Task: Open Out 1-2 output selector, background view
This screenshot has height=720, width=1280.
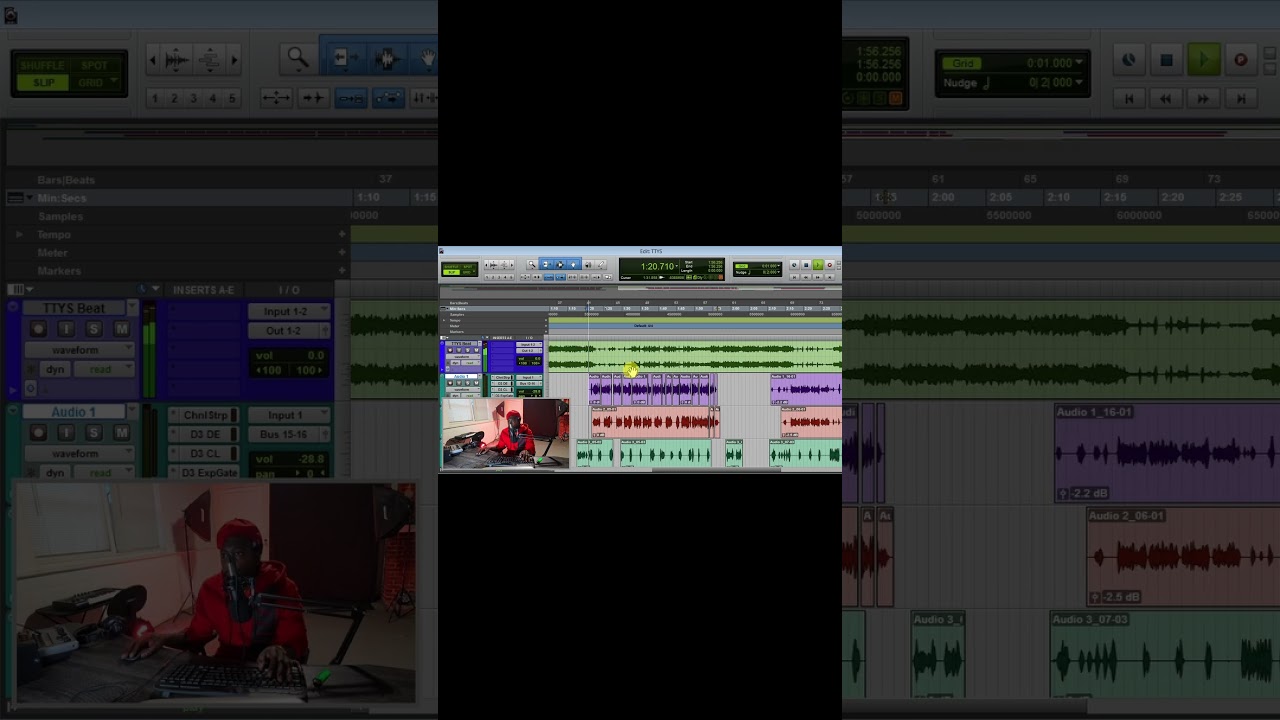Action: pos(289,330)
